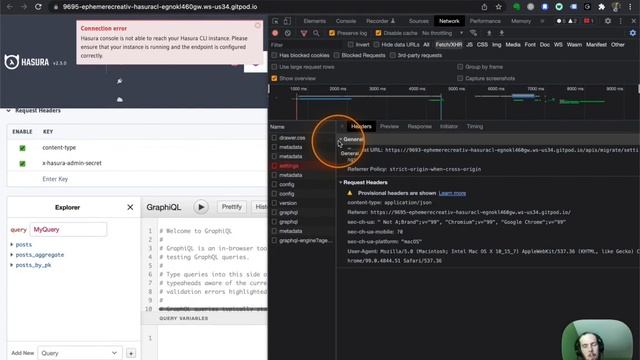Open network conditions wifi icon

click(473, 33)
